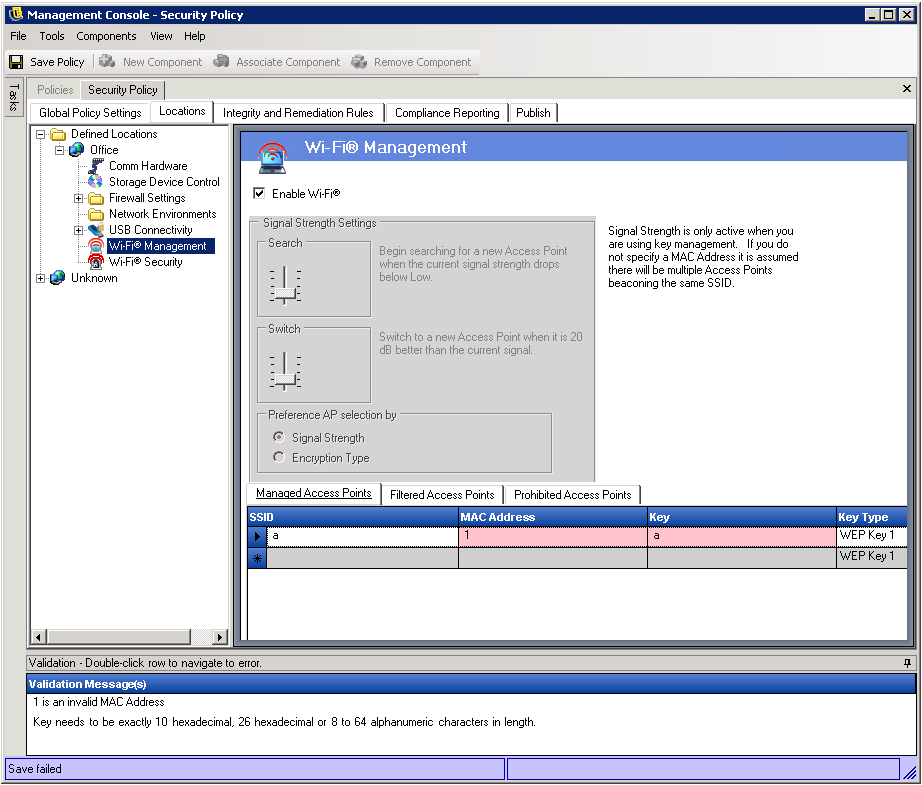Toggle the Enable Wi-Fi checkbox
Screen dimensions: 922x785
(x=259, y=193)
